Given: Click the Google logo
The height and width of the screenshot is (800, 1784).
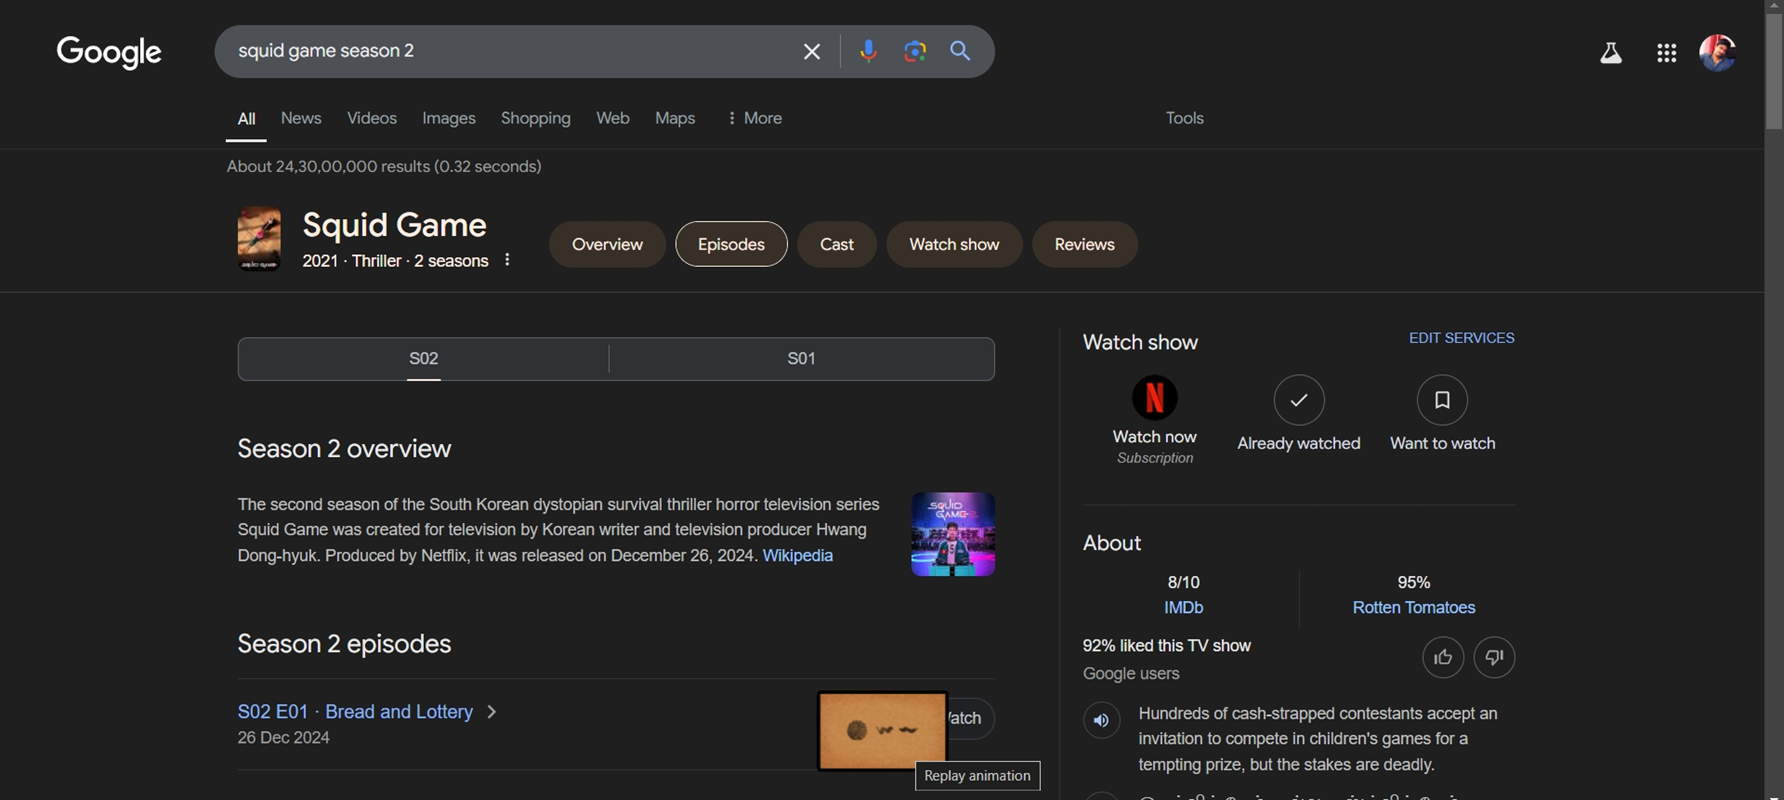Looking at the screenshot, I should click(109, 52).
